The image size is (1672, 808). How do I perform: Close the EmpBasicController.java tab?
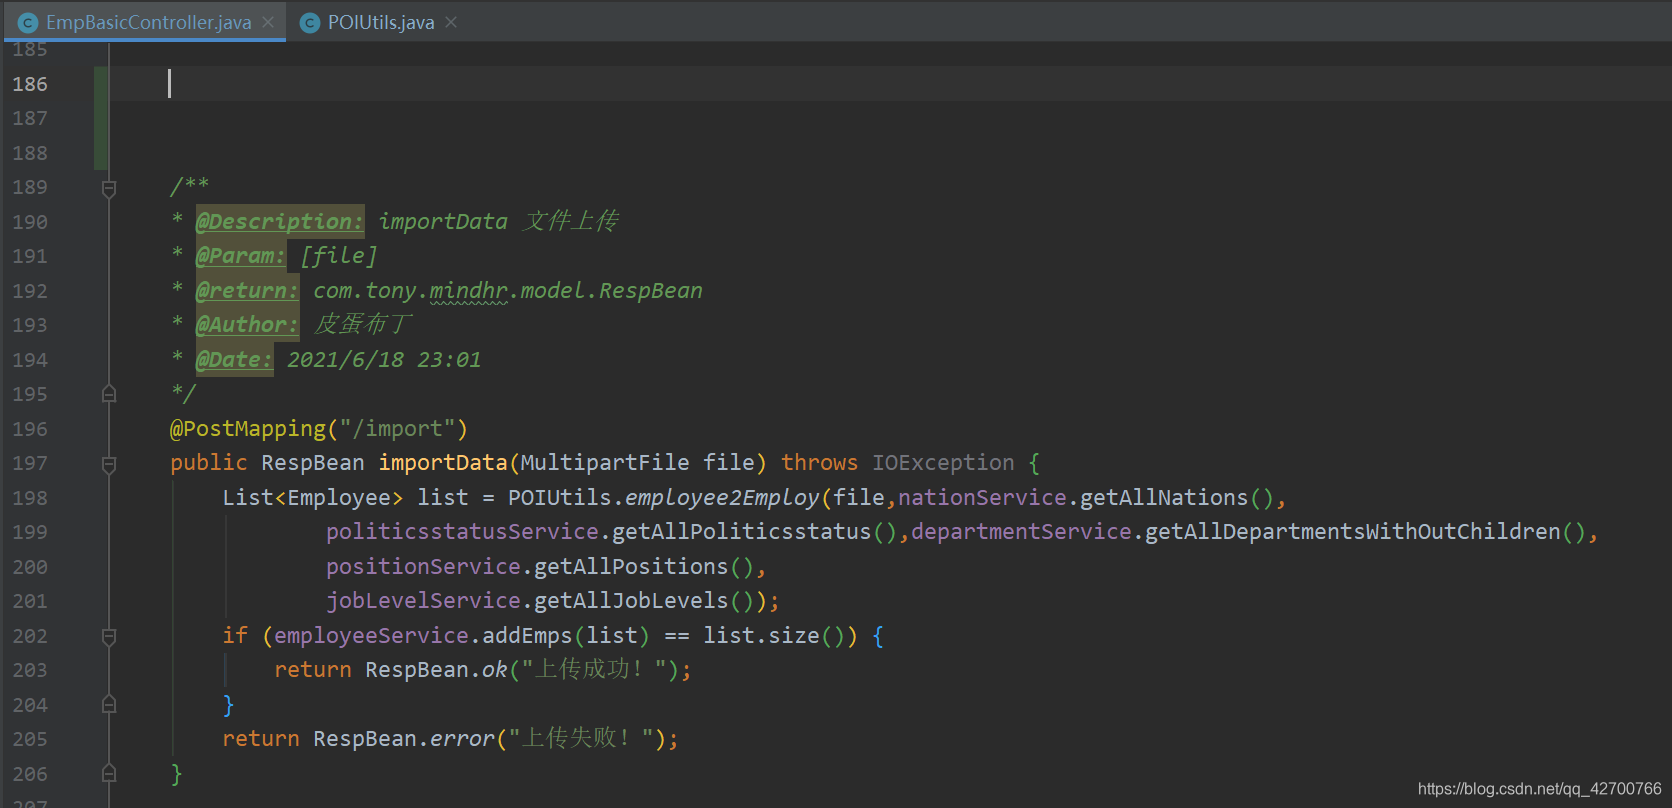point(268,22)
